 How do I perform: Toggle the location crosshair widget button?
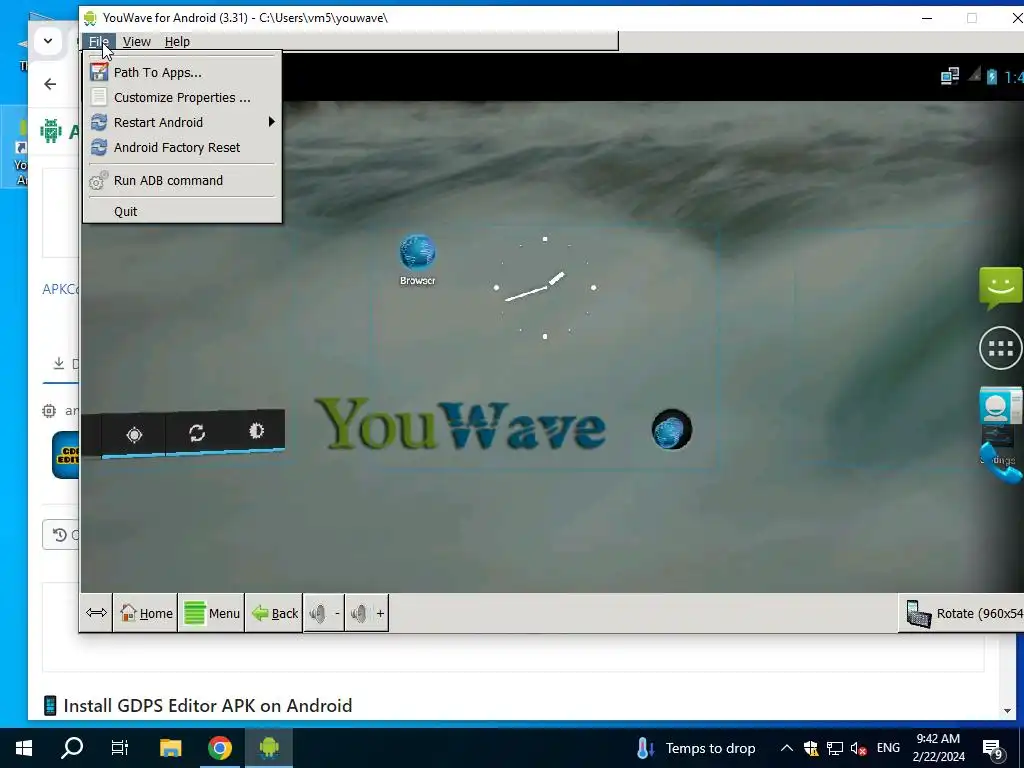[134, 434]
